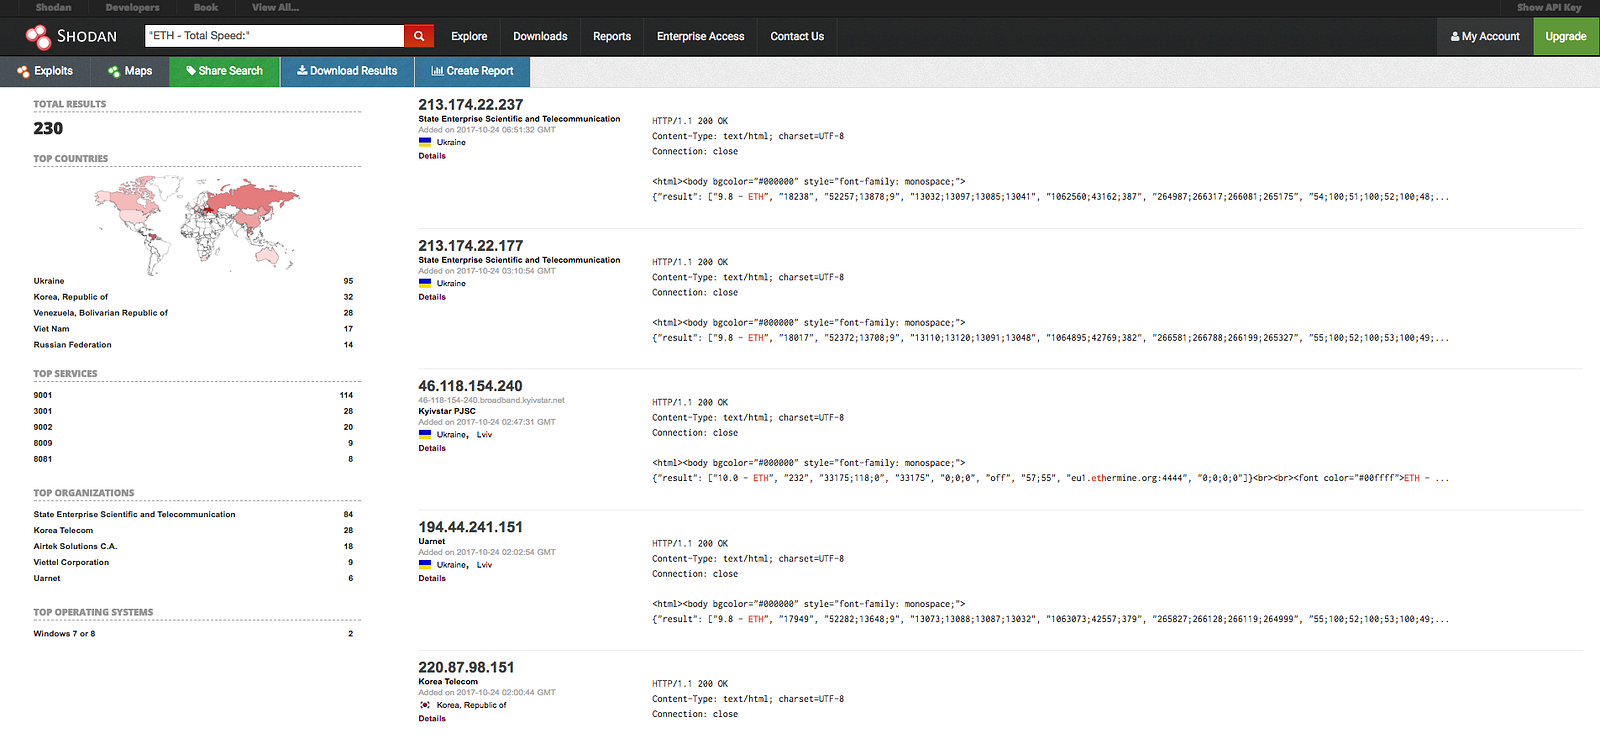Click the search query input field
1600x737 pixels.
click(x=274, y=36)
